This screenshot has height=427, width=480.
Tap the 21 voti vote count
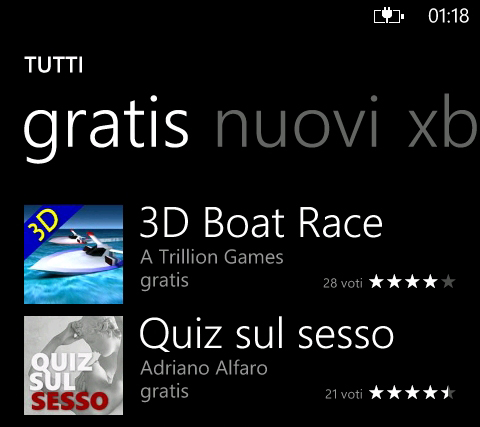point(344,394)
